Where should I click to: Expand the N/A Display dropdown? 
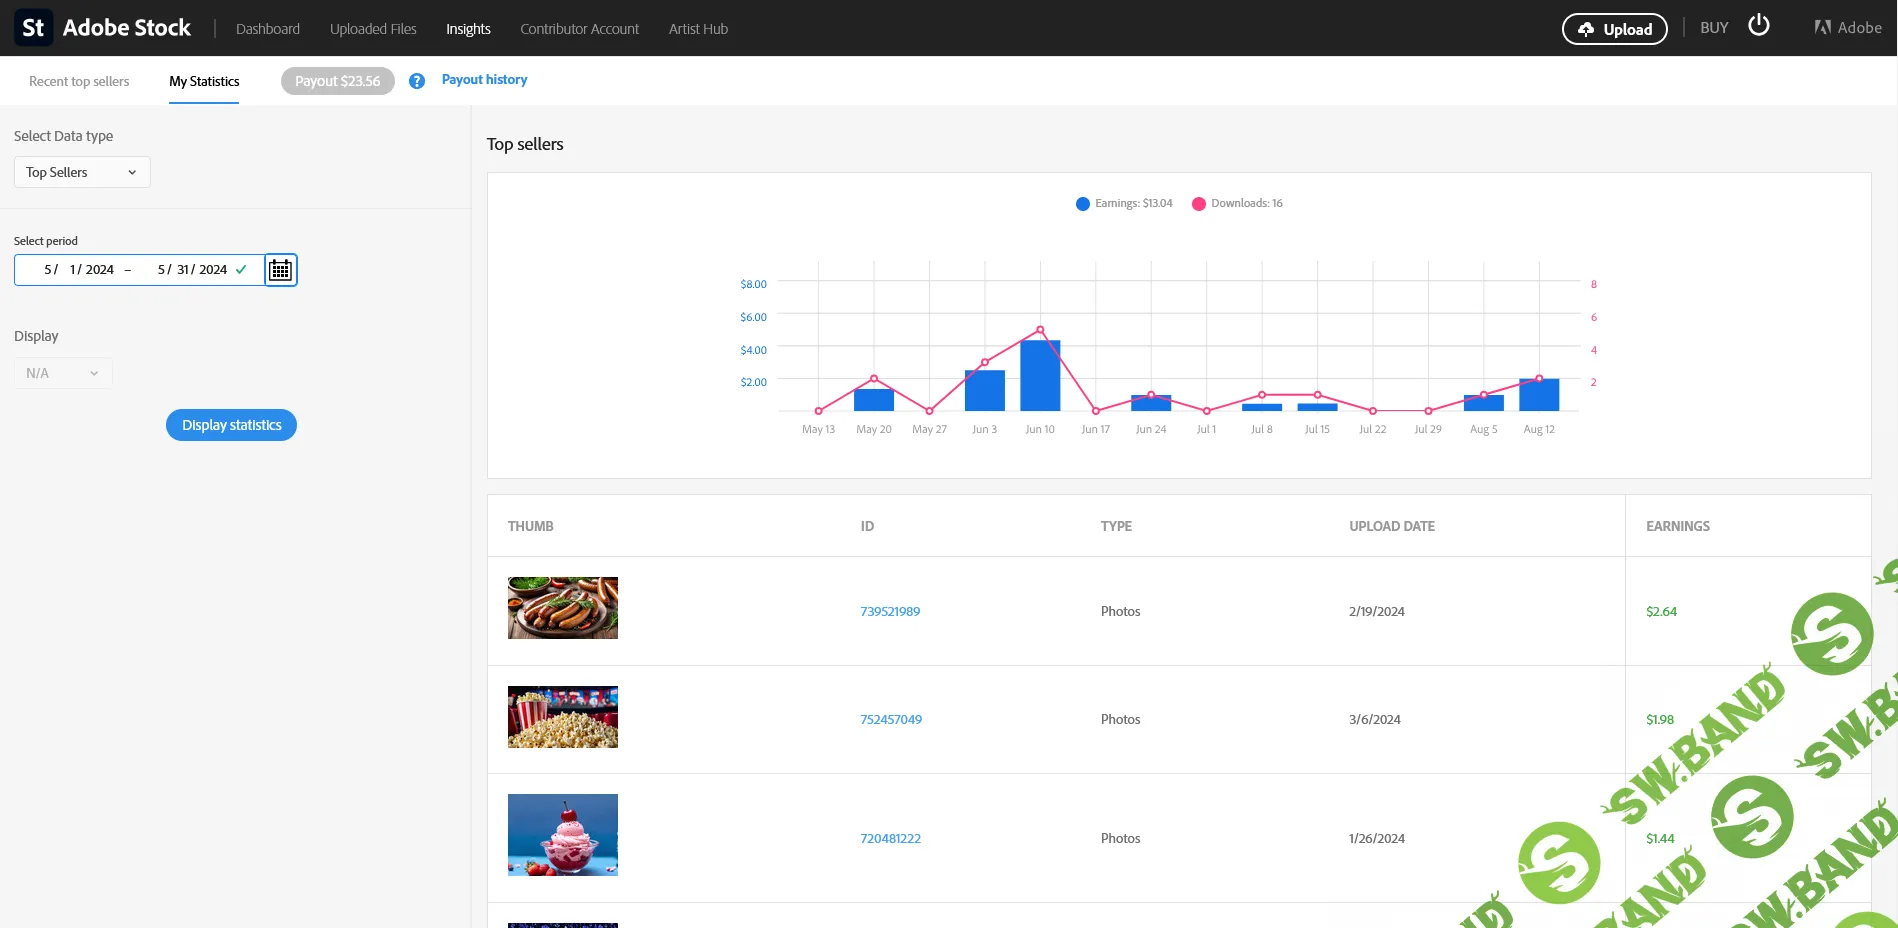(63, 373)
